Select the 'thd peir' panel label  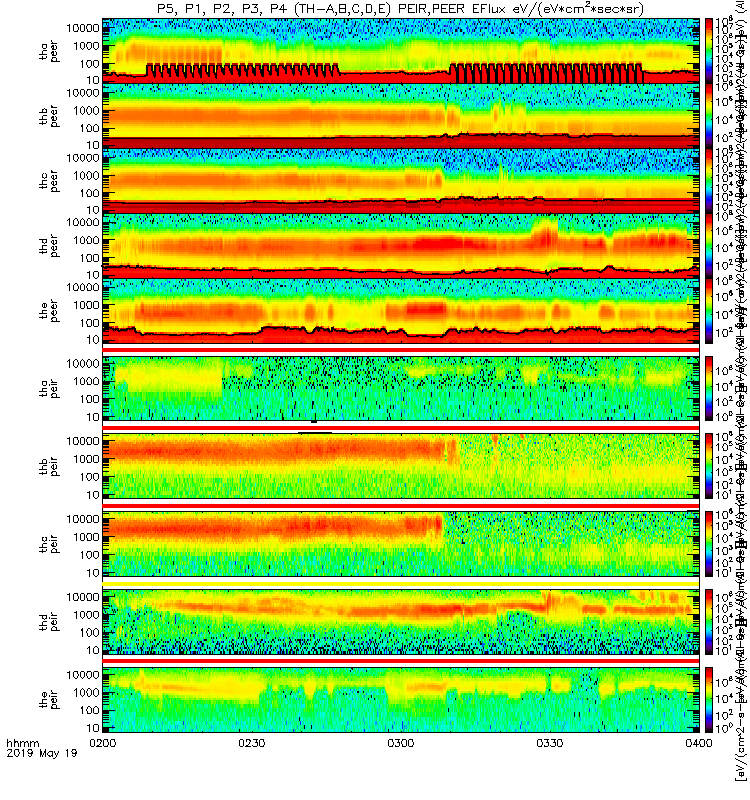(49, 621)
